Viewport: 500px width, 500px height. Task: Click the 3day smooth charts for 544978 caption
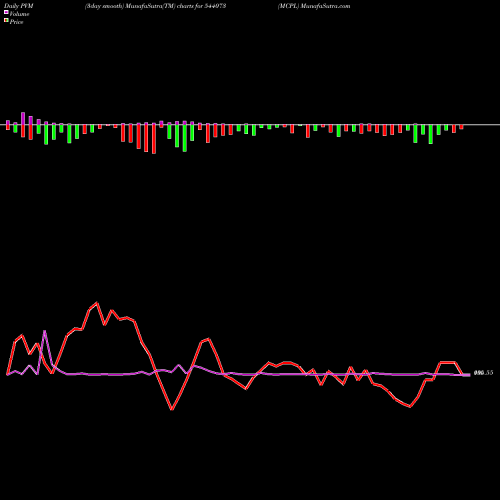pos(156,6)
